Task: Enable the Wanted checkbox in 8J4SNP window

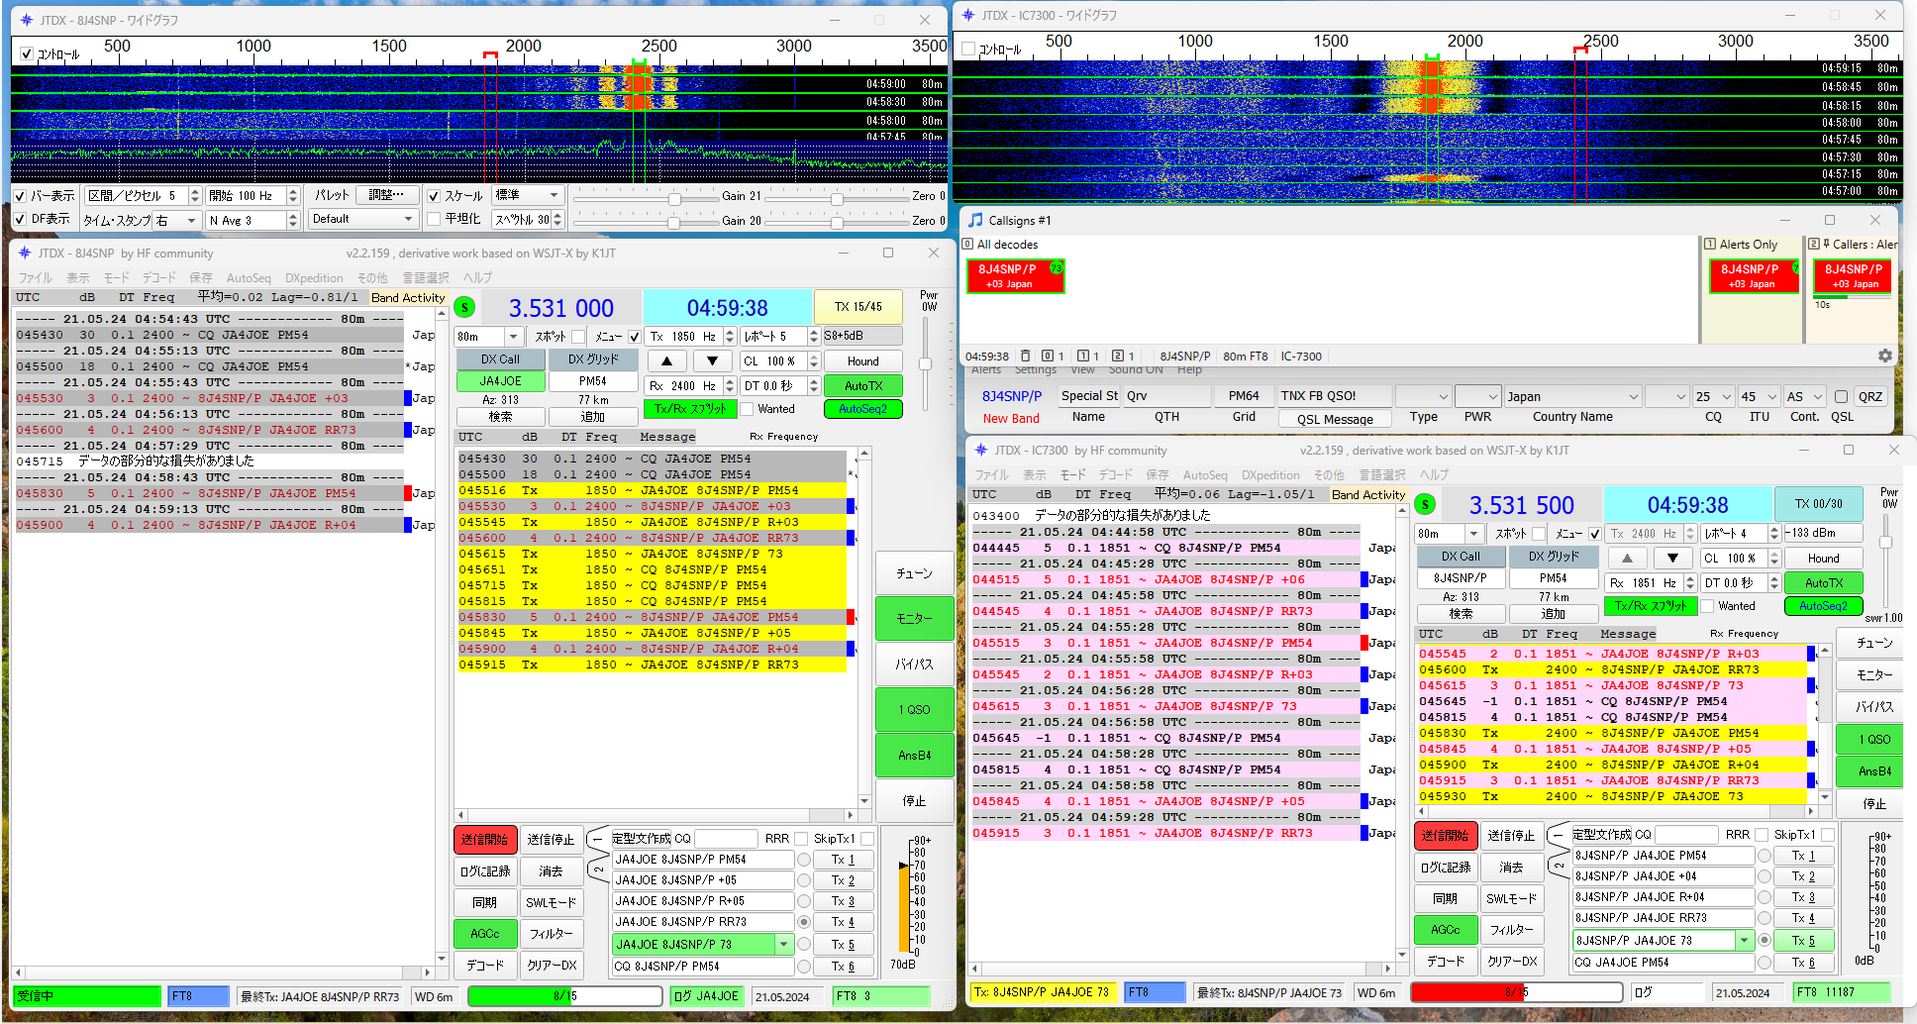Action: (746, 409)
